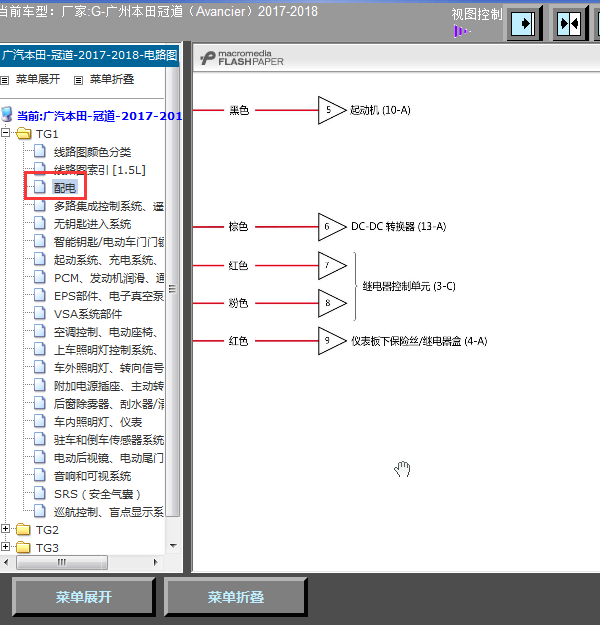This screenshot has width=600, height=626.
Task: Open 车内照明灯、仪表 tree item
Action: (x=98, y=422)
